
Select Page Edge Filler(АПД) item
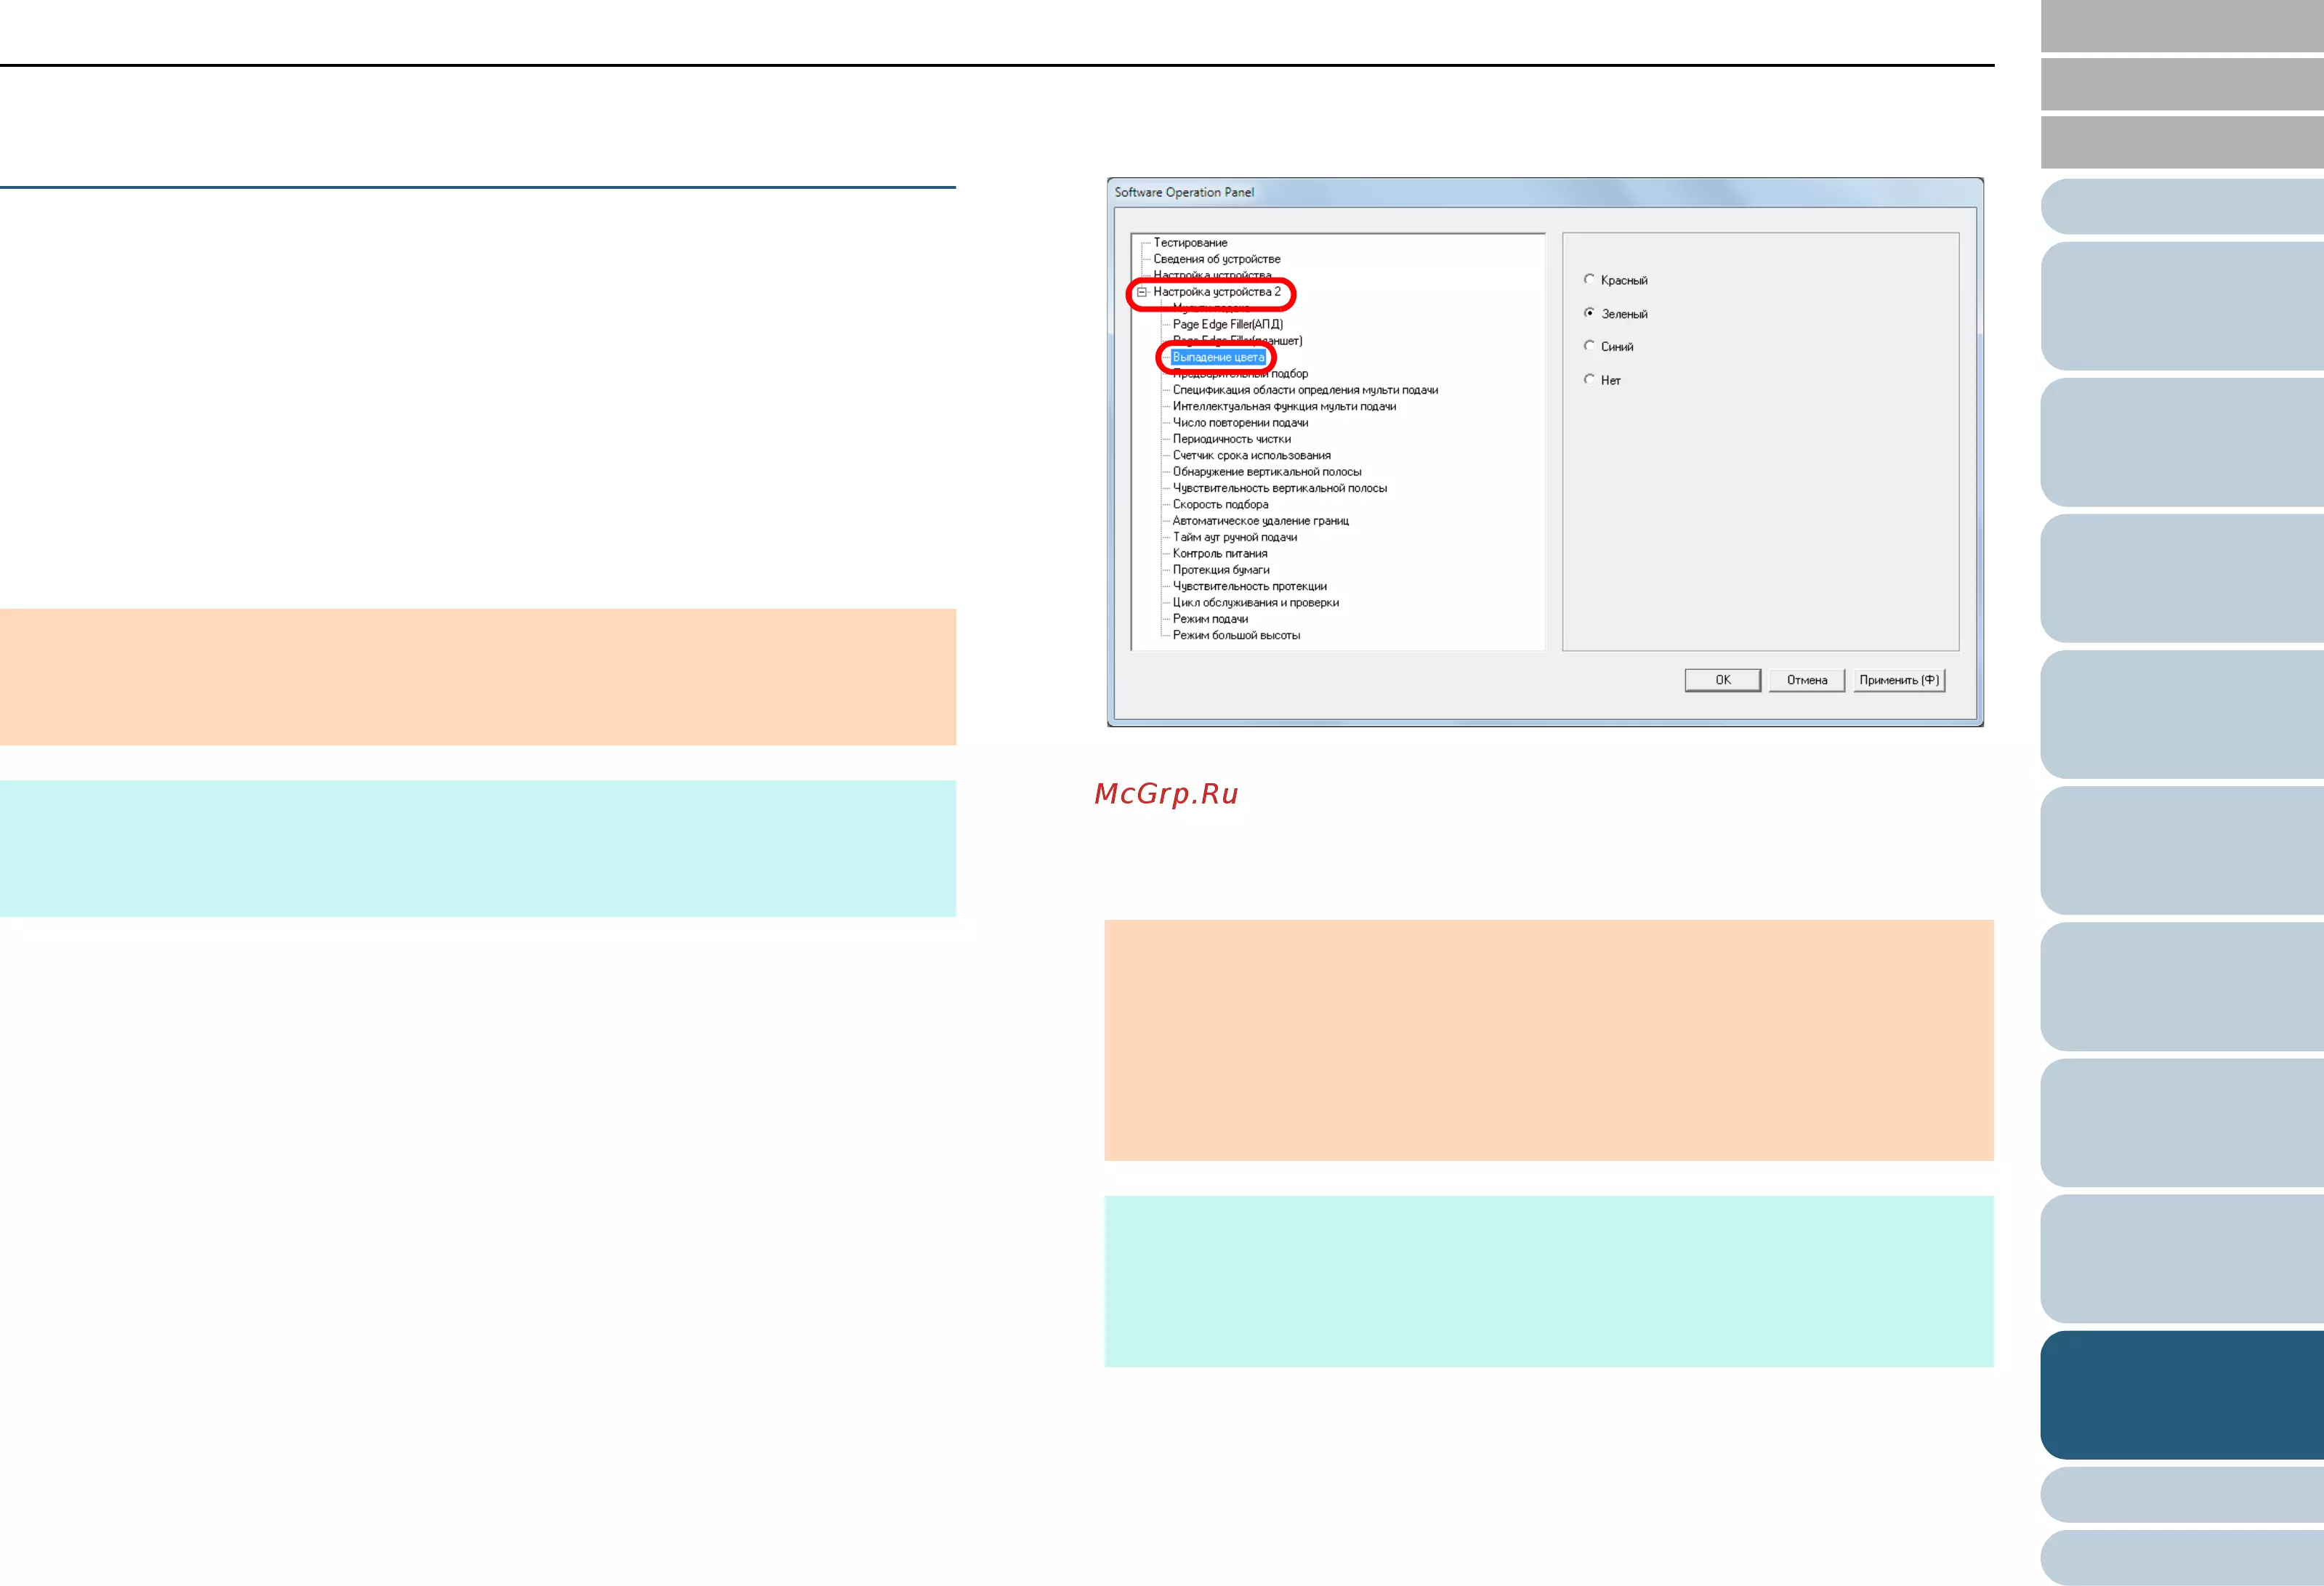click(1227, 325)
